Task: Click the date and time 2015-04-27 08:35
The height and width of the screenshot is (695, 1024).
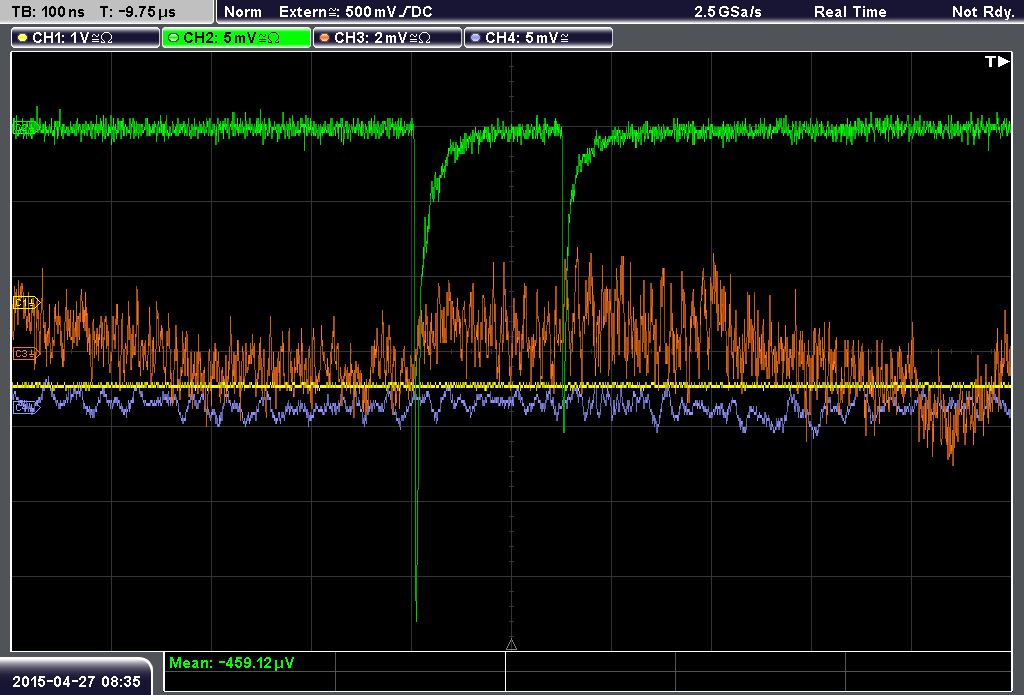Action: [x=76, y=681]
